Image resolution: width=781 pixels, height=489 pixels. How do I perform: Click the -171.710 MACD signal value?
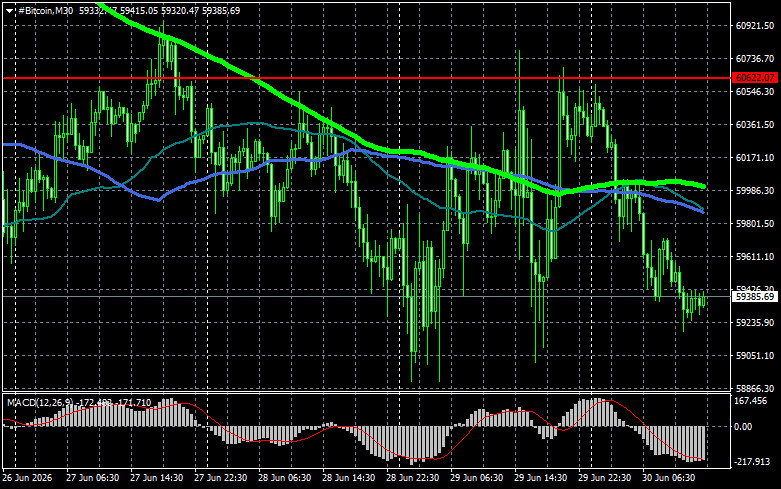click(x=133, y=402)
